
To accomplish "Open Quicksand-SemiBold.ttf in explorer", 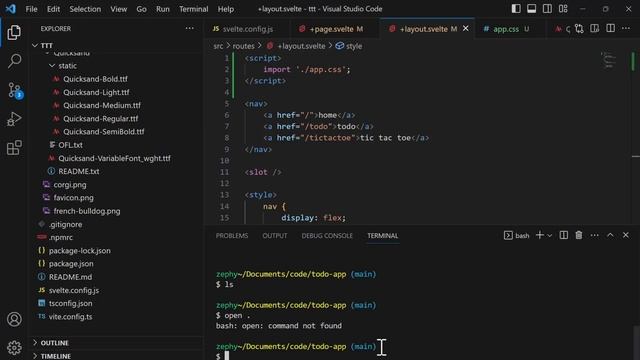I will [x=104, y=131].
